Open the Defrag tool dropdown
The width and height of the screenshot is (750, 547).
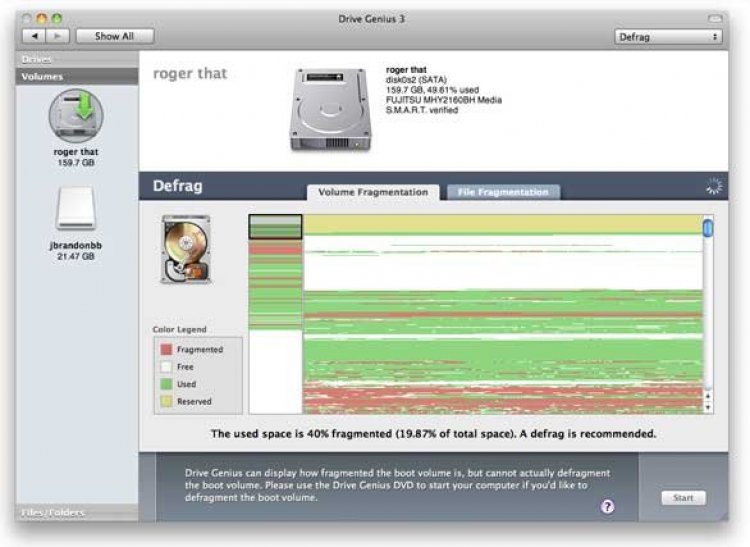(x=668, y=37)
